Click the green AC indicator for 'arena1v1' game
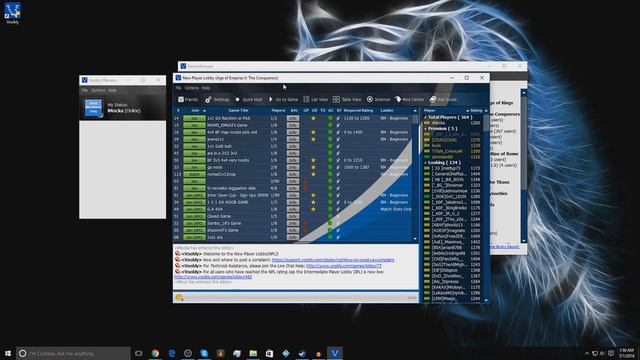The height and width of the screenshot is (360, 640). tap(330, 139)
